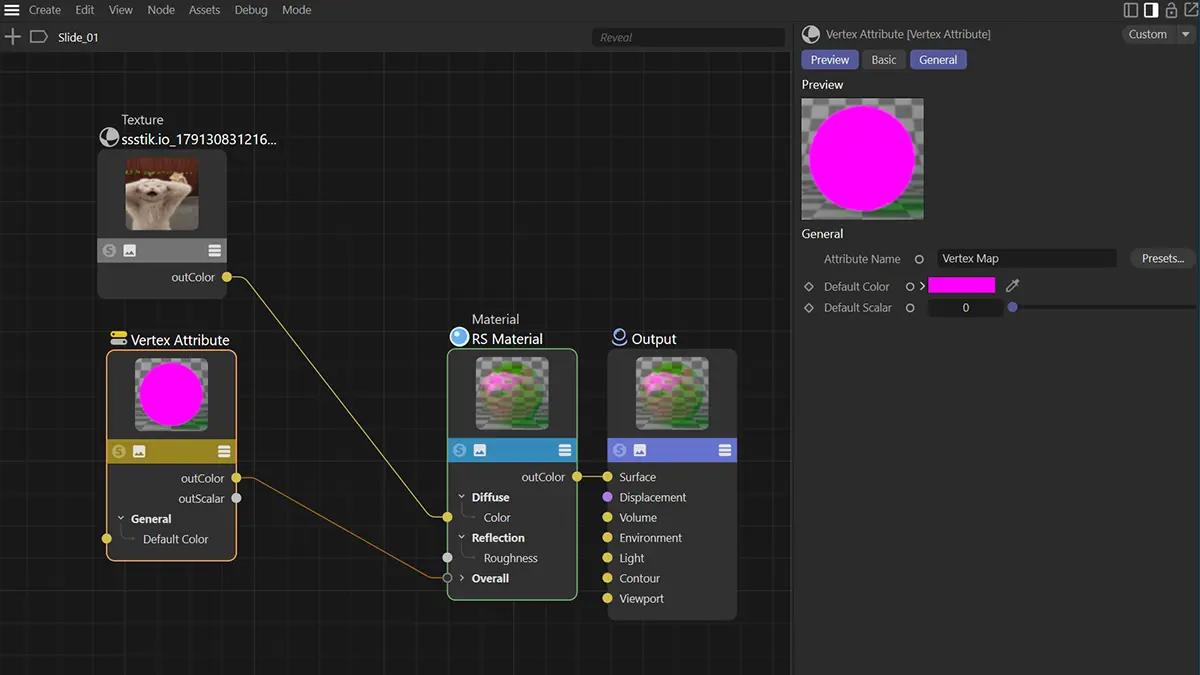Click the image icon on Vertex Attribute node
The width and height of the screenshot is (1200, 675).
click(139, 452)
